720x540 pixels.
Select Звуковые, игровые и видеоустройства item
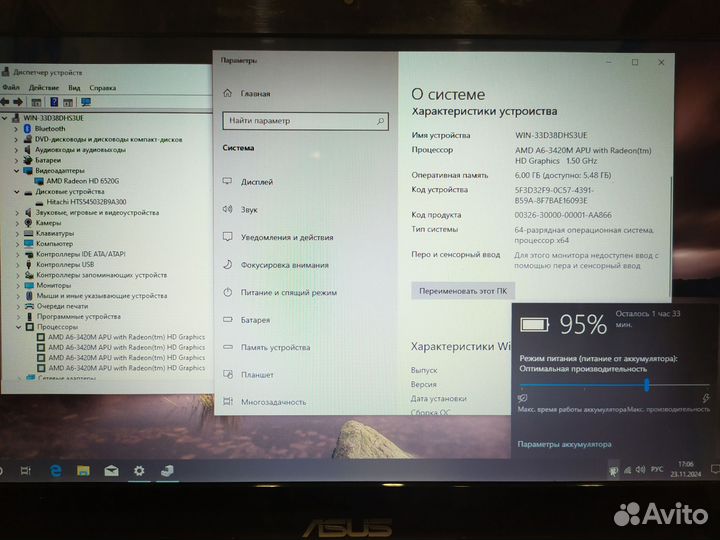pos(97,213)
